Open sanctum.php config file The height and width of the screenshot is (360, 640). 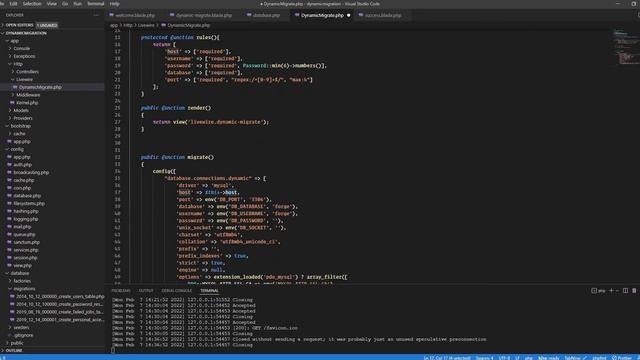(x=27, y=242)
